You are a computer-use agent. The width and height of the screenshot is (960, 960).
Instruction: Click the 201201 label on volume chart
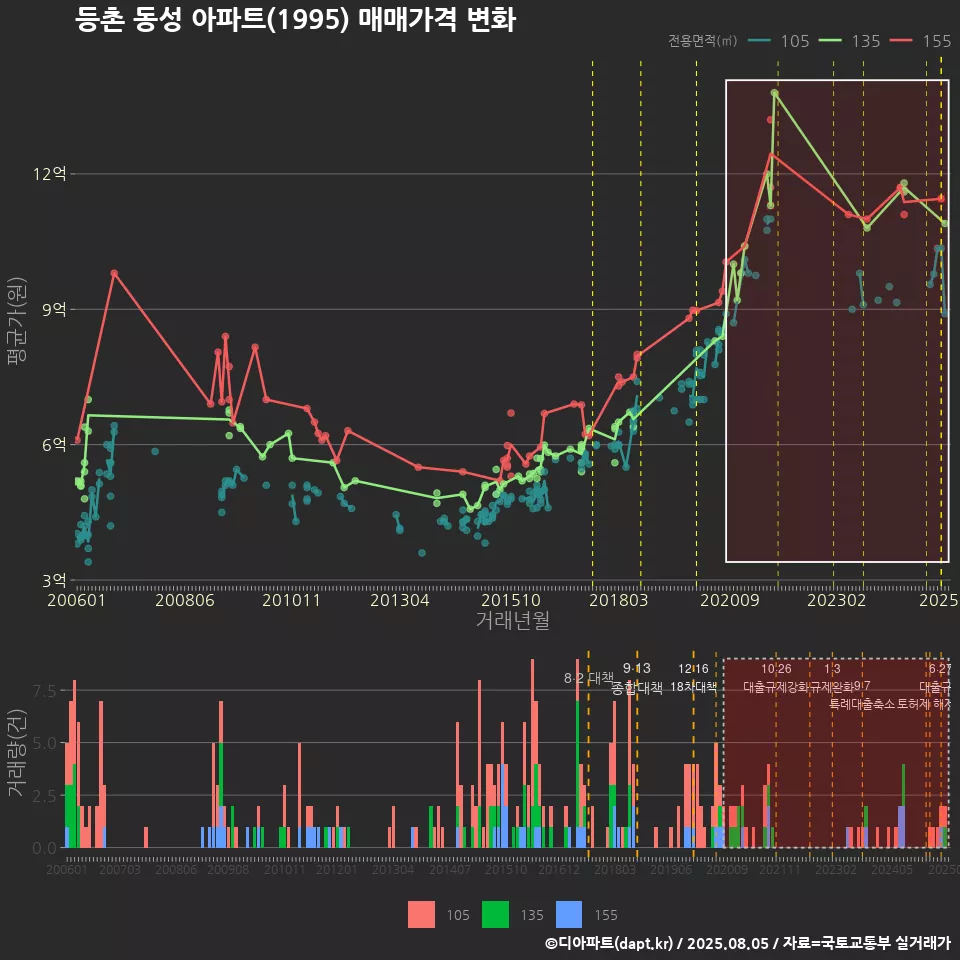pyautogui.click(x=337, y=869)
